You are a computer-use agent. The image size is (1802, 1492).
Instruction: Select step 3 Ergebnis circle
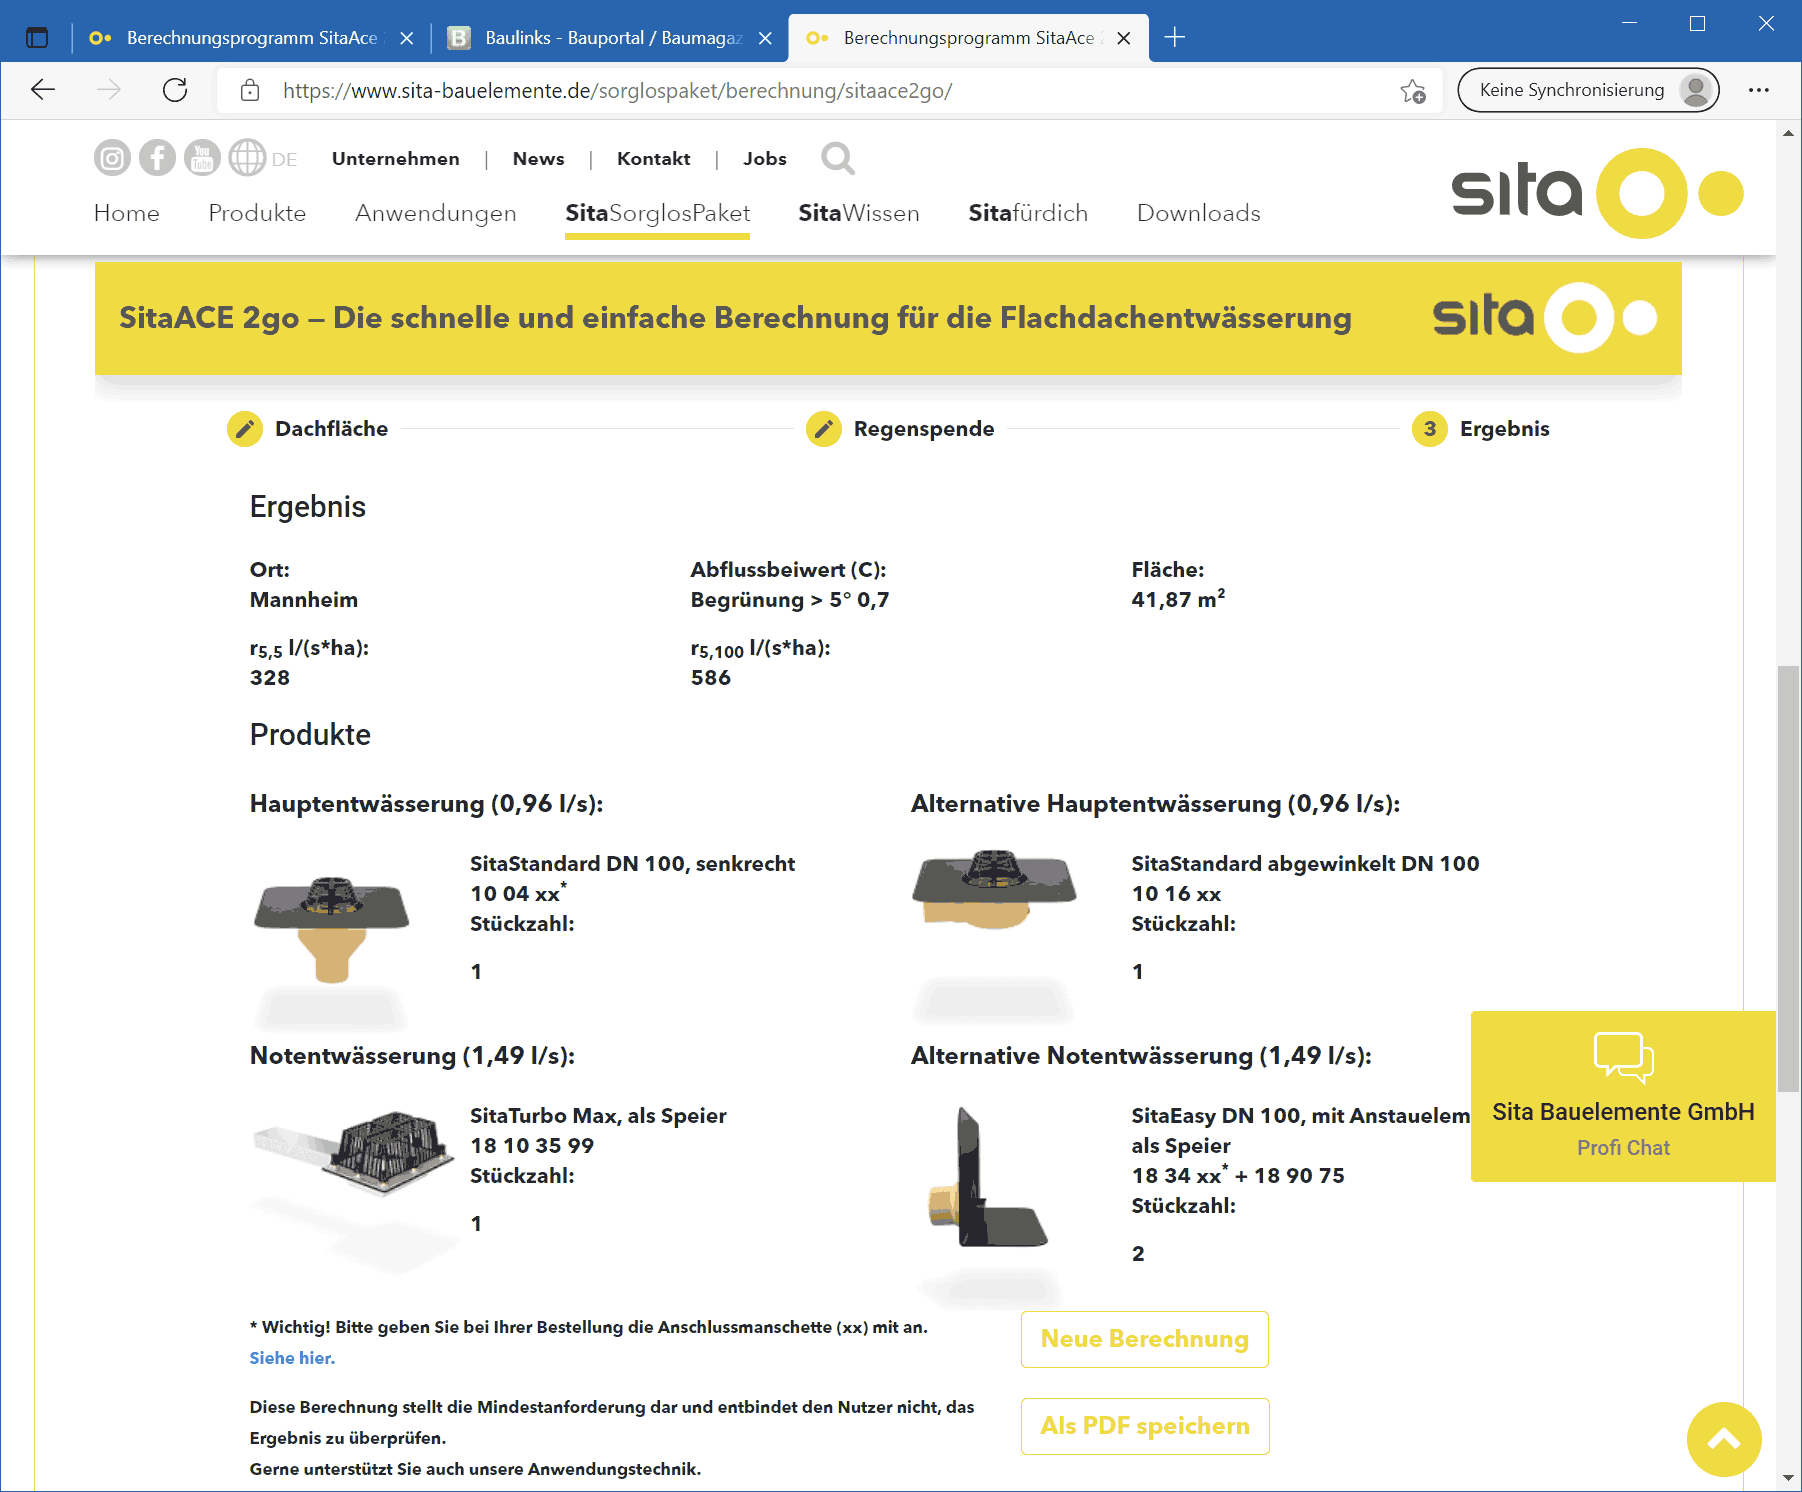point(1430,429)
